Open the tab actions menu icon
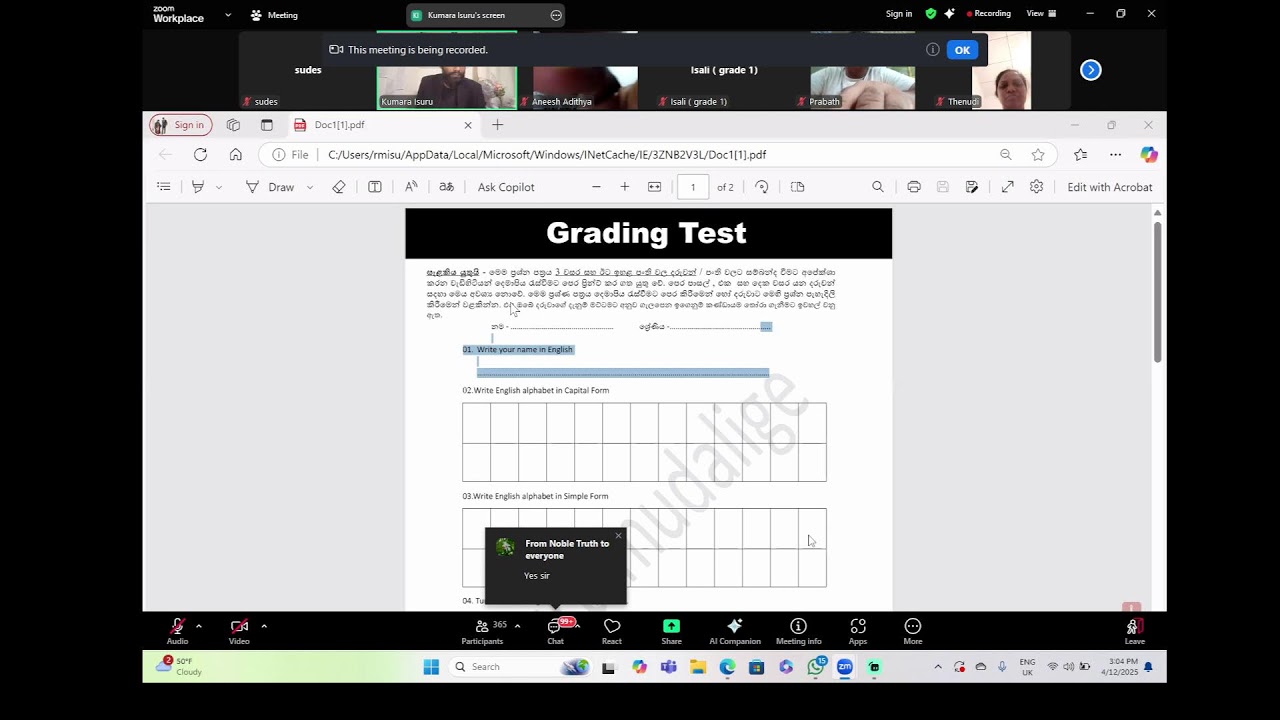1280x720 pixels. tap(267, 125)
